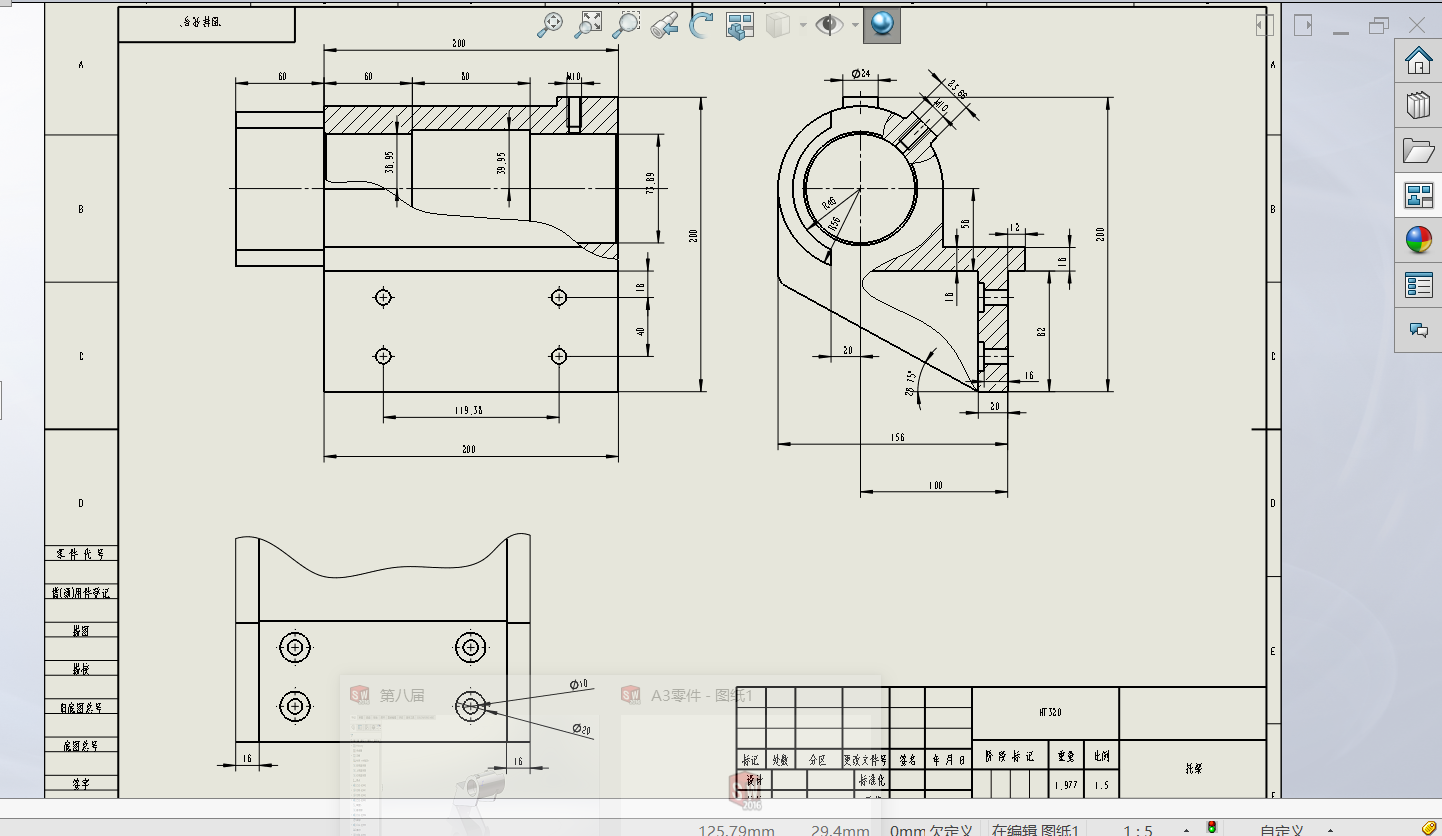
Task: Toggle the blue sphere scene view button
Action: (x=882, y=25)
